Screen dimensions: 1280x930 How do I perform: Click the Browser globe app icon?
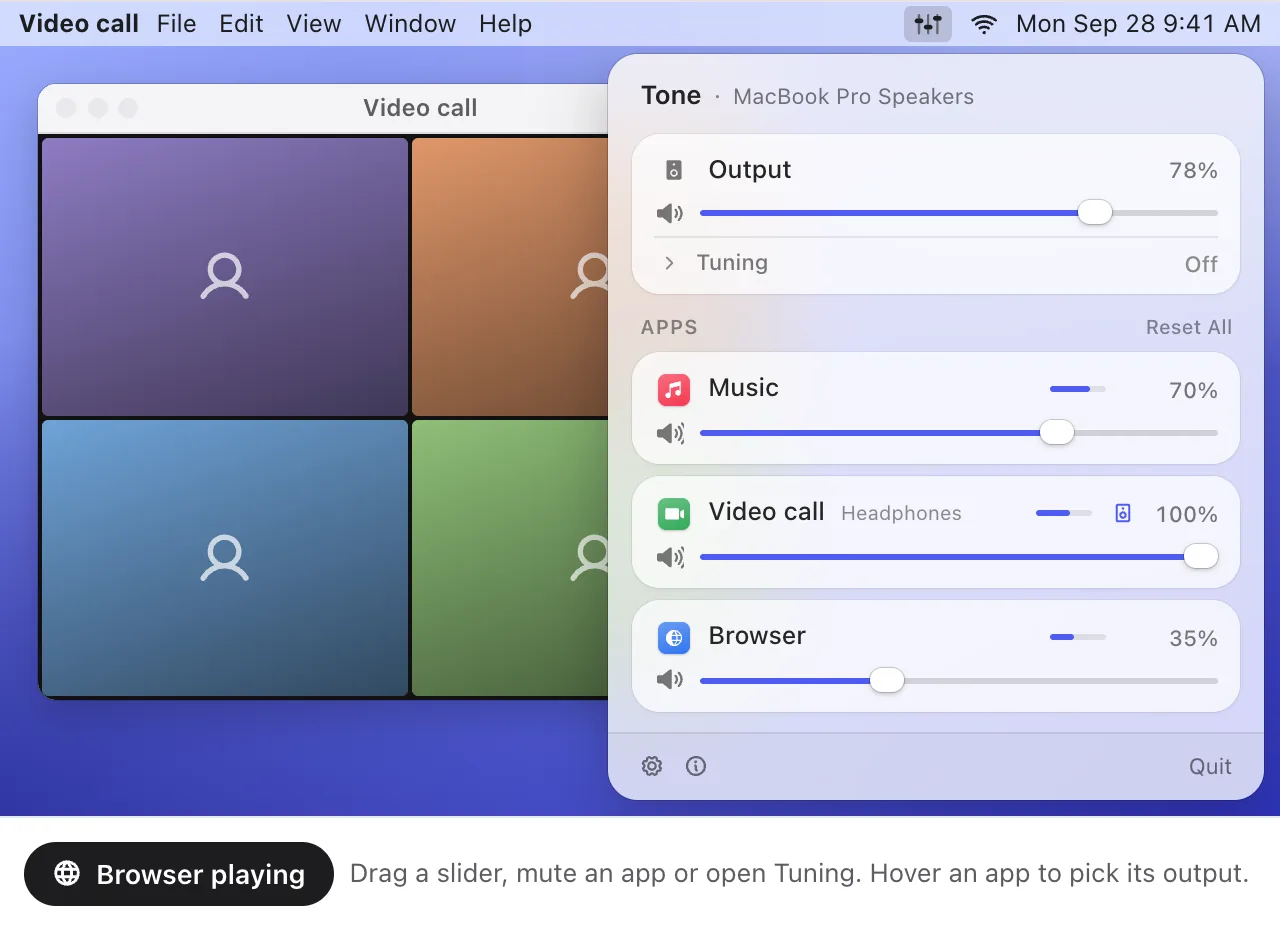tap(674, 637)
